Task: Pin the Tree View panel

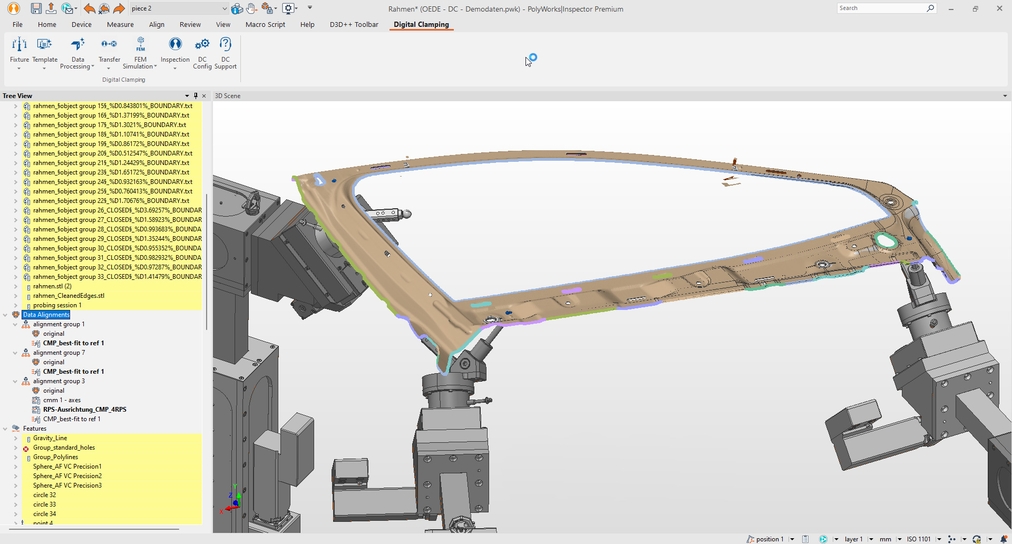Action: 195,96
